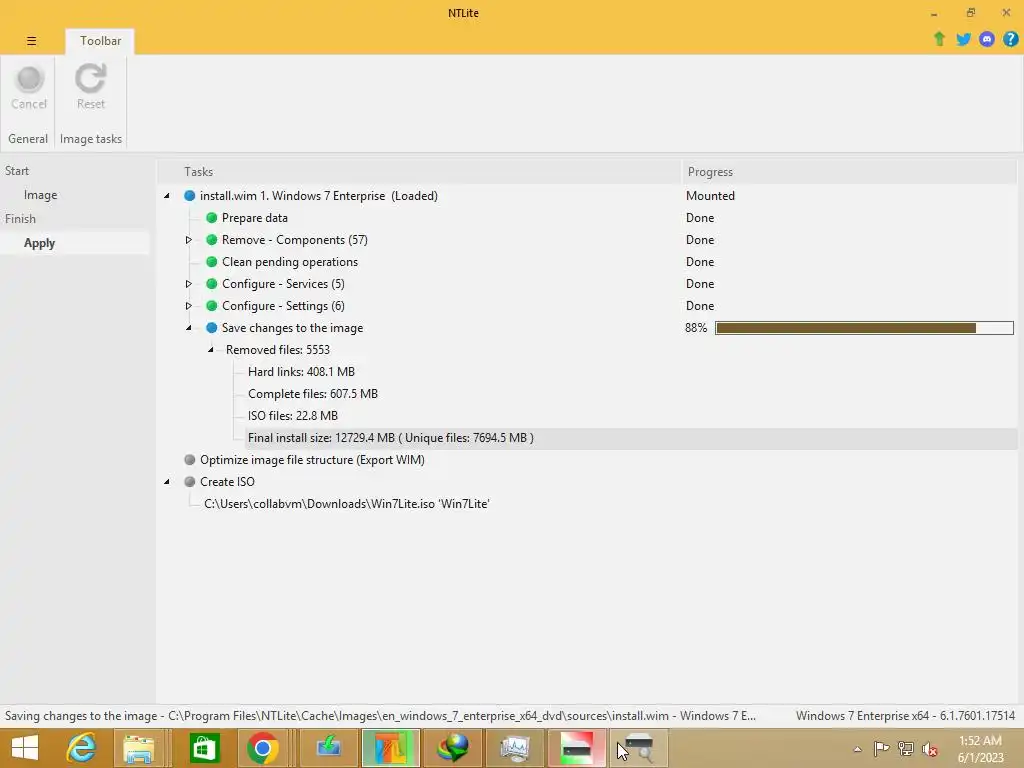Image resolution: width=1024 pixels, height=768 pixels.
Task: Click green dot next to Configure - Settings
Action: point(212,306)
